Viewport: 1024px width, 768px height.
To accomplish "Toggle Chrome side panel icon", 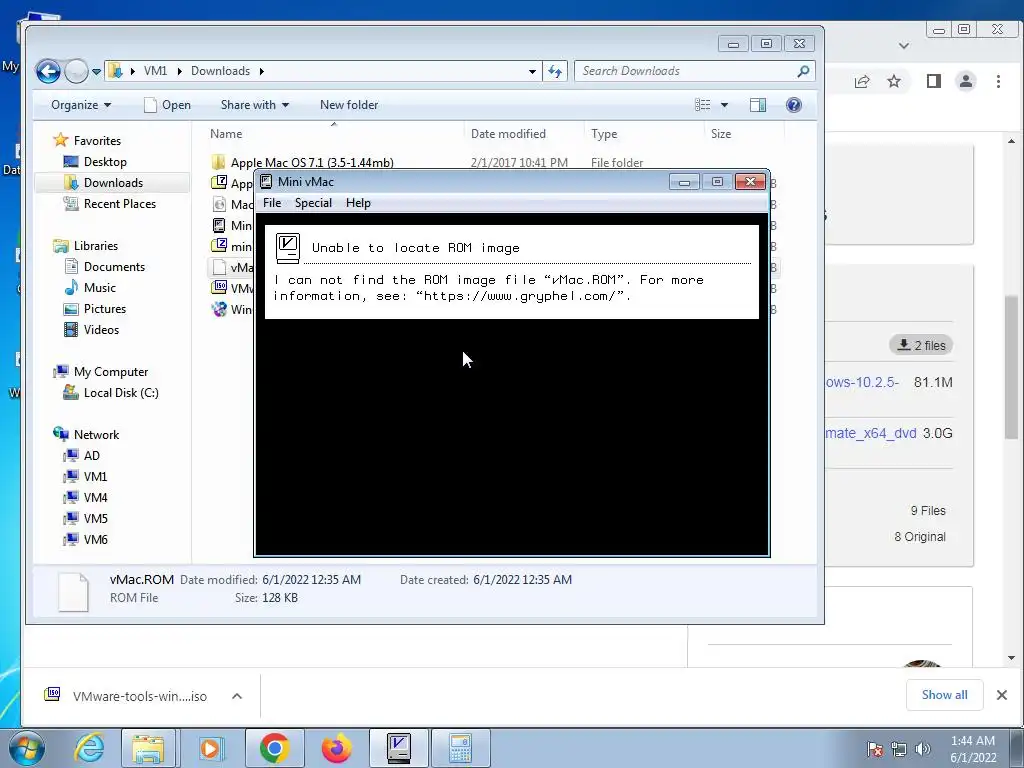I will 934,81.
